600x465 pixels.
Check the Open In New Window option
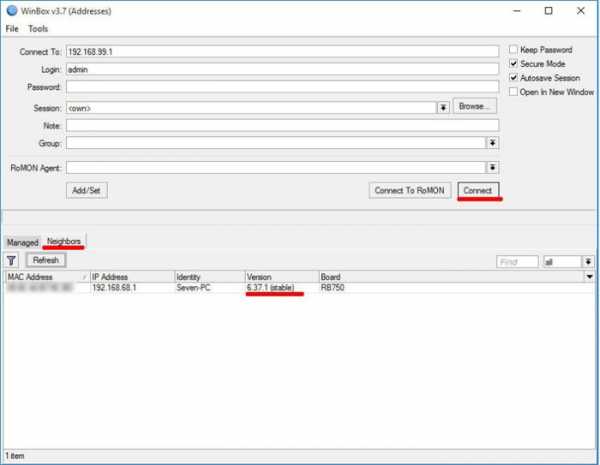tap(514, 92)
